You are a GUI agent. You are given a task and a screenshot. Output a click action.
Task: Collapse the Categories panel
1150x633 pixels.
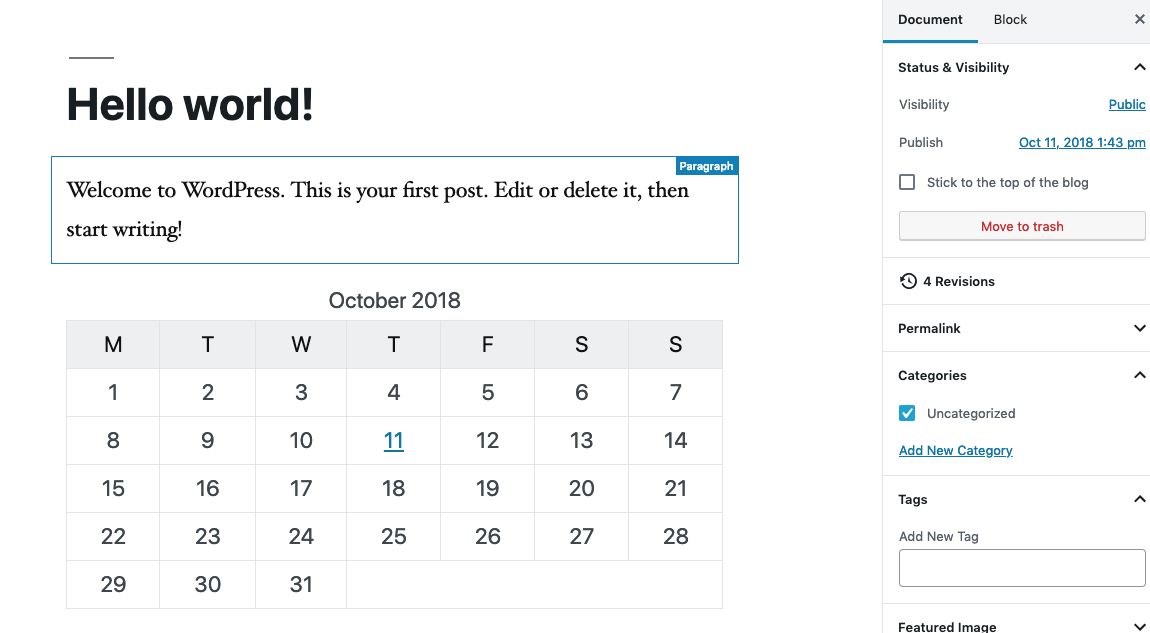point(1139,375)
